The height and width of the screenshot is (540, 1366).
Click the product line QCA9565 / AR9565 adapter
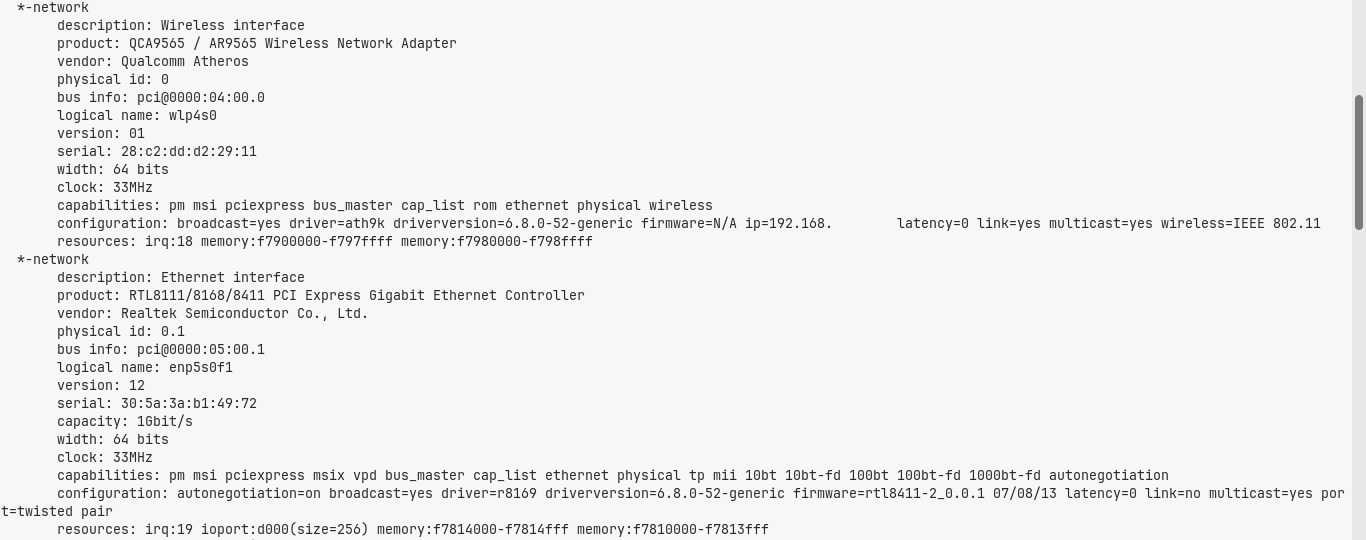(x=293, y=44)
